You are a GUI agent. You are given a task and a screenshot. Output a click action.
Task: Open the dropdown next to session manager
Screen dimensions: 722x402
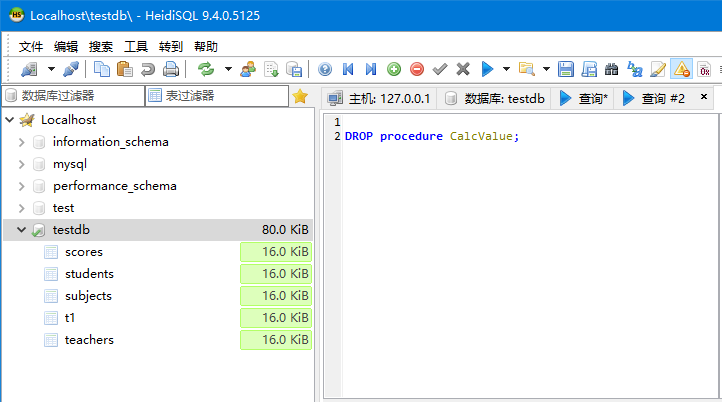click(x=51, y=70)
